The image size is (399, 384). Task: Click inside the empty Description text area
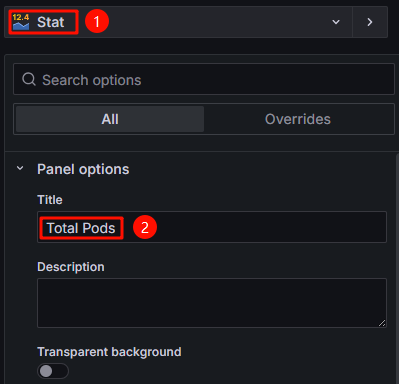tap(212, 303)
